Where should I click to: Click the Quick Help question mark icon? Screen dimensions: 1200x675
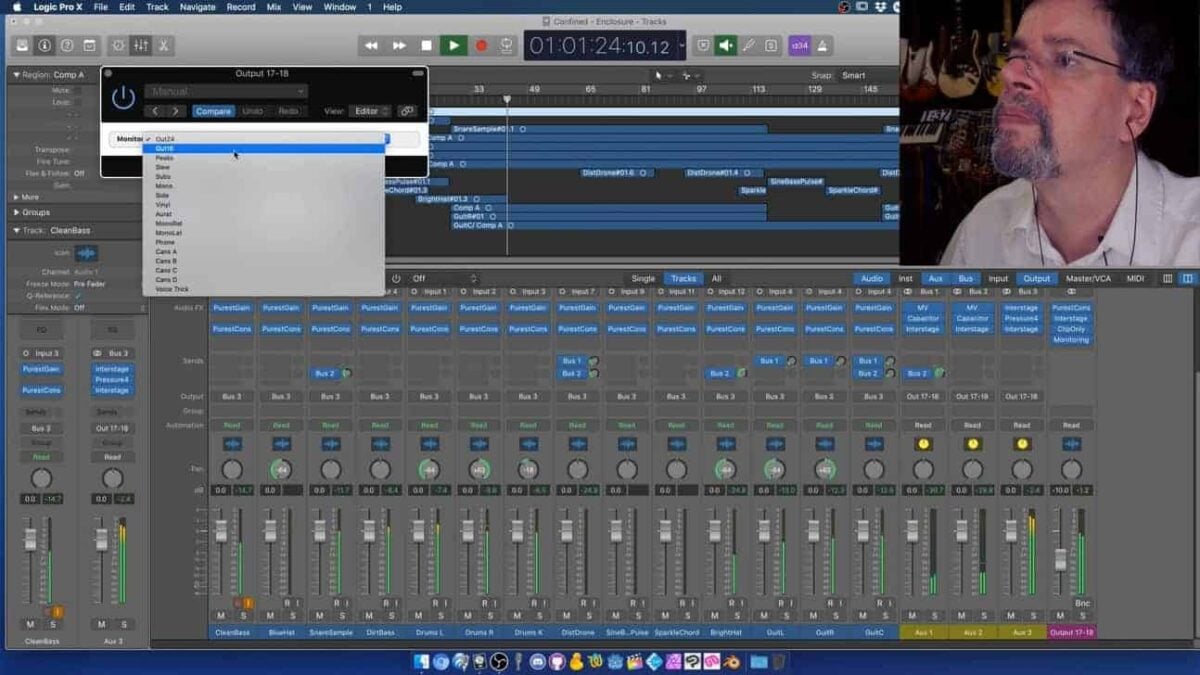(x=67, y=45)
